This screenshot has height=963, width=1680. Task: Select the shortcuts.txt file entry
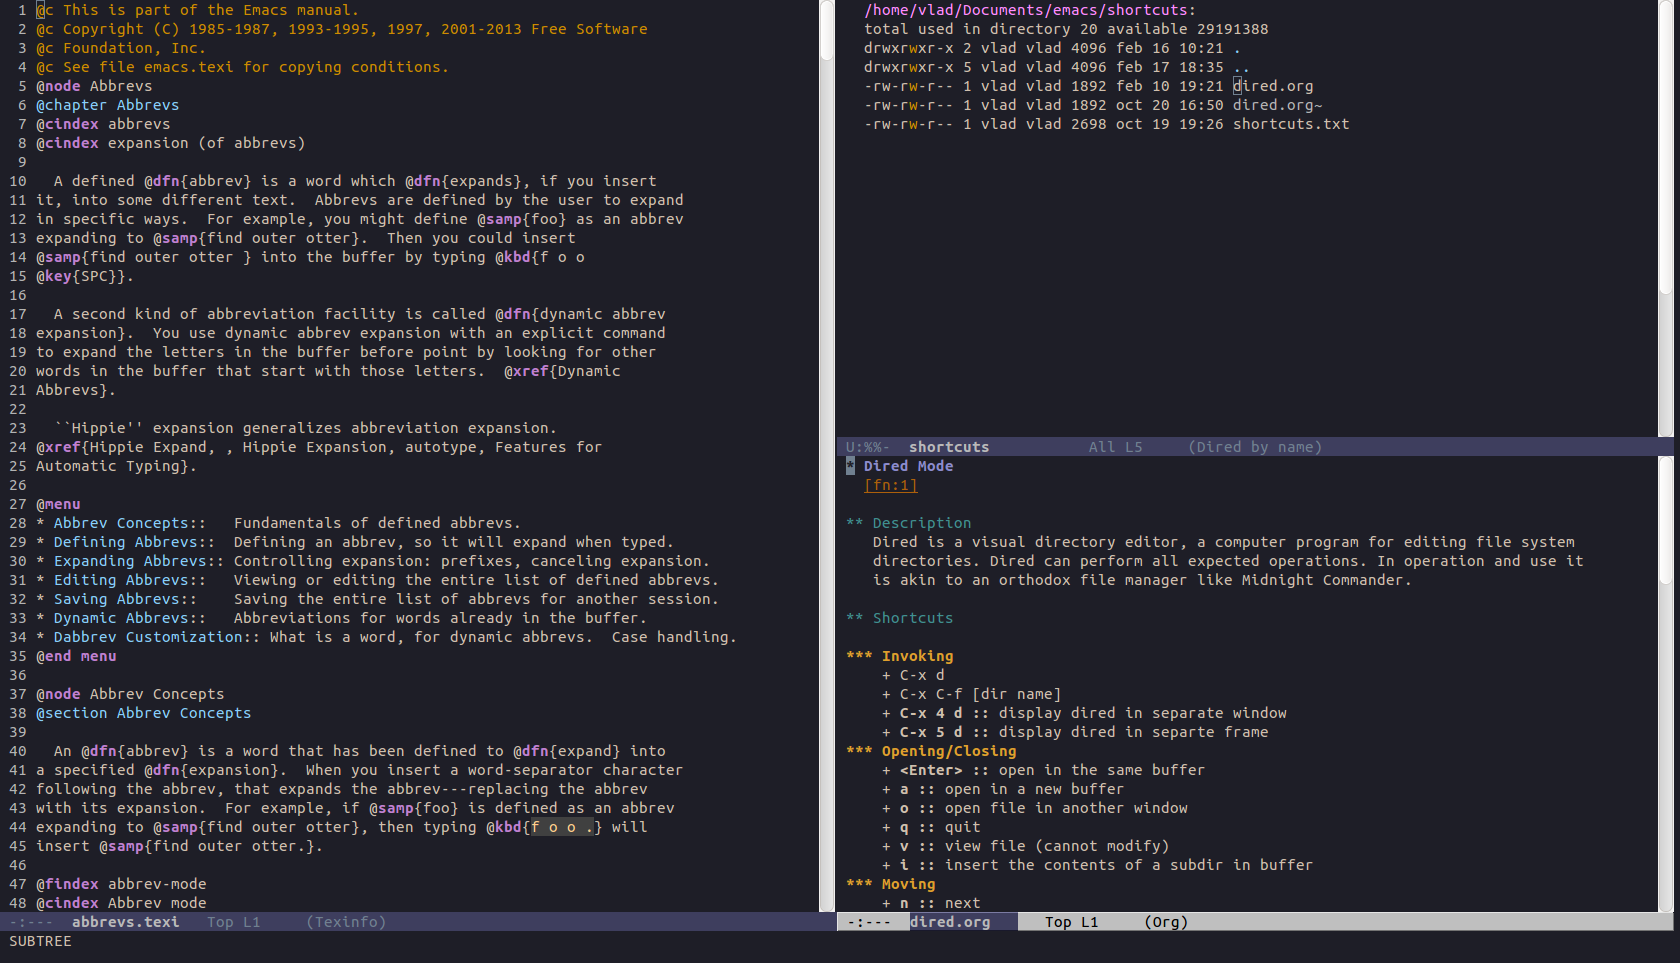click(x=1290, y=124)
